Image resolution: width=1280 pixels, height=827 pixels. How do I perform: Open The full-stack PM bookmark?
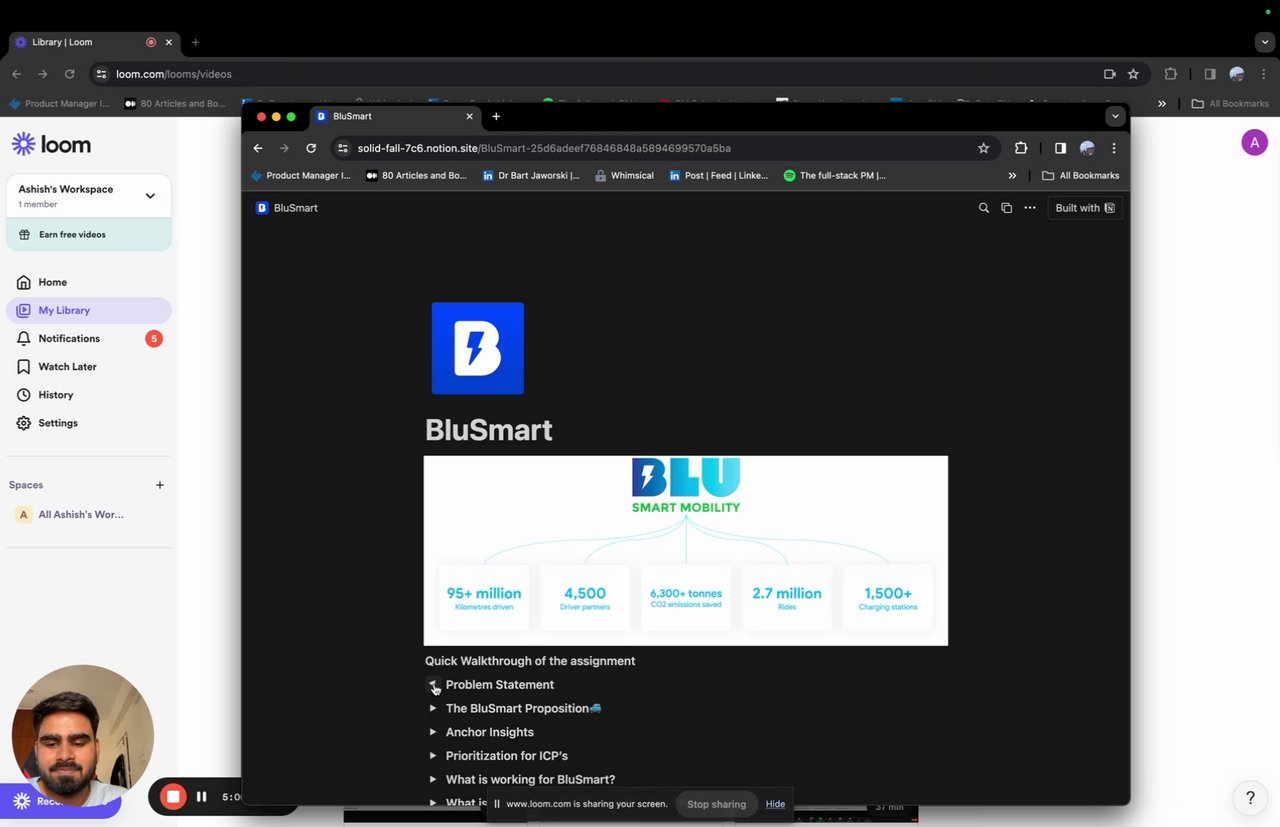coord(835,175)
